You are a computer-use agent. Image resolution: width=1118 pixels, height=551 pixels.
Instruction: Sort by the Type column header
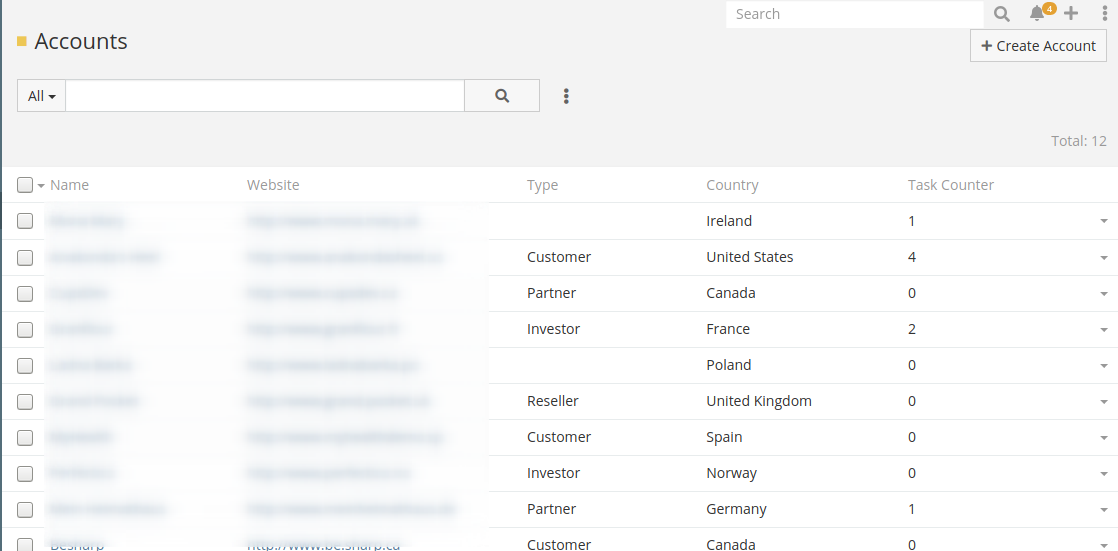pyautogui.click(x=542, y=185)
